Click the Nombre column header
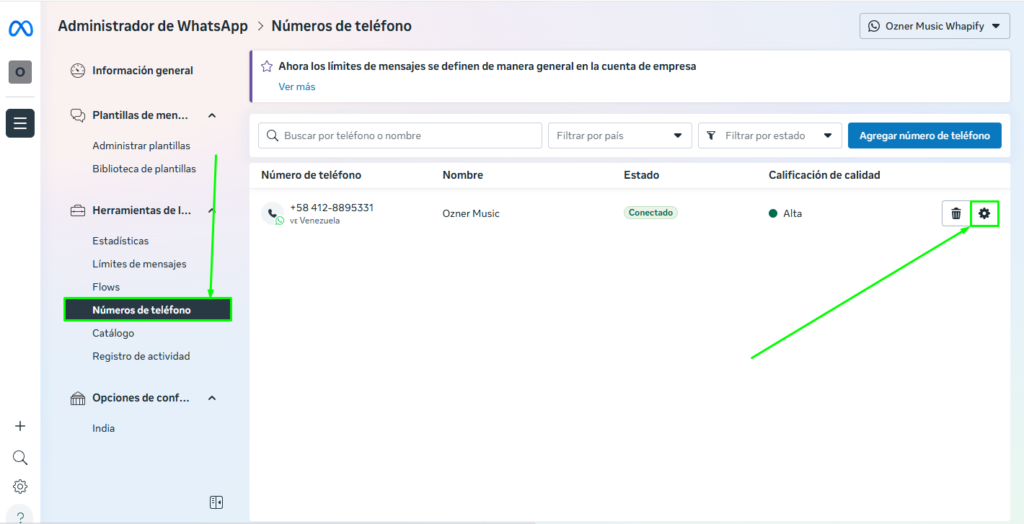 (463, 175)
